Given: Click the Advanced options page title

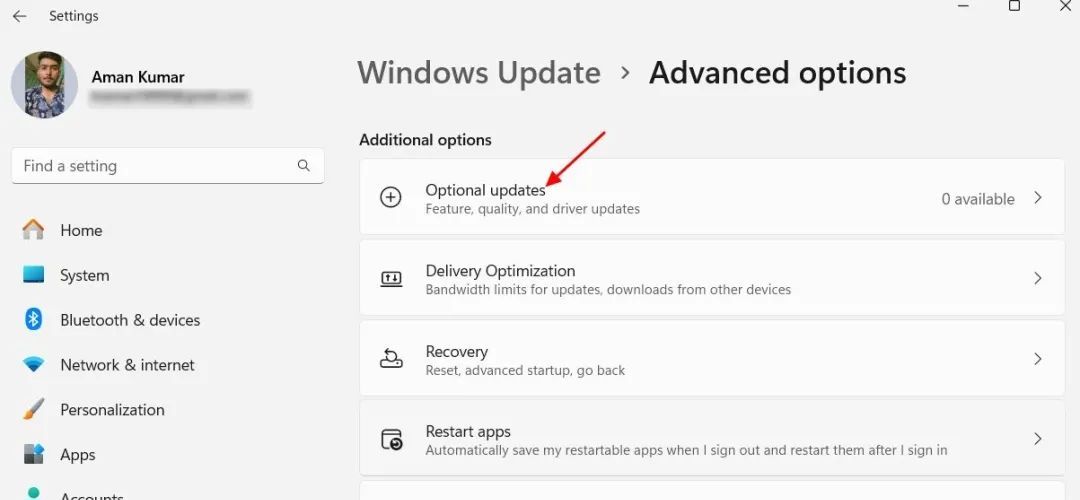Looking at the screenshot, I should point(778,73).
